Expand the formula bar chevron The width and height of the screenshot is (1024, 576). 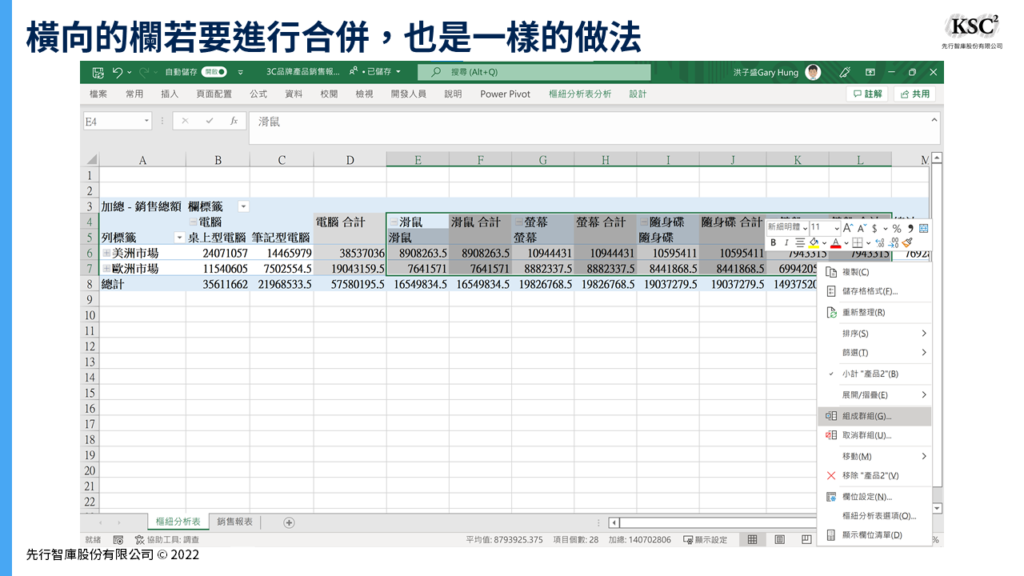click(x=934, y=120)
